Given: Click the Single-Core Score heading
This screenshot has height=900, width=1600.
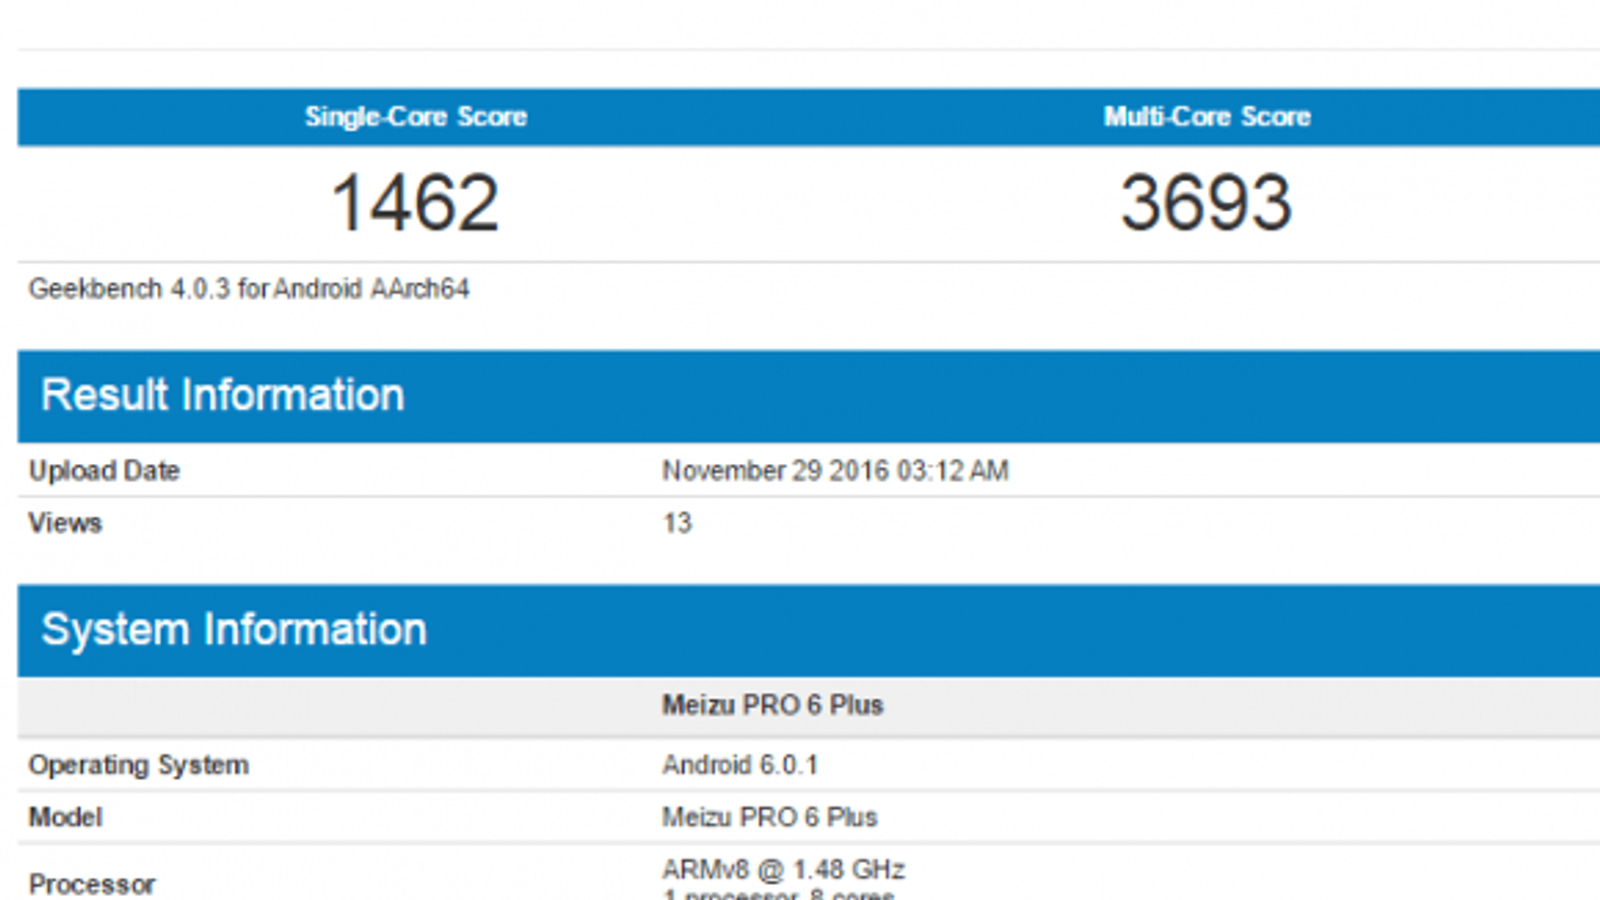Looking at the screenshot, I should pos(415,117).
